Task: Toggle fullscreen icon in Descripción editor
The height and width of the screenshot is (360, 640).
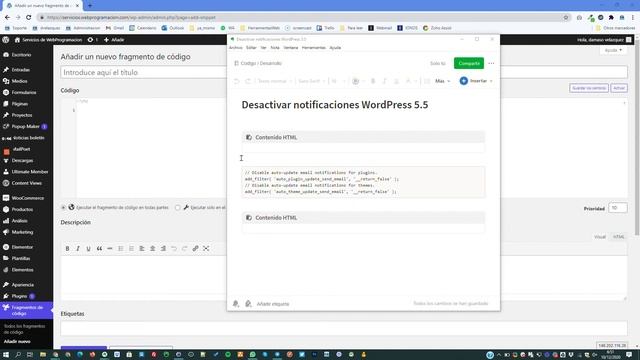Action: tap(206, 249)
